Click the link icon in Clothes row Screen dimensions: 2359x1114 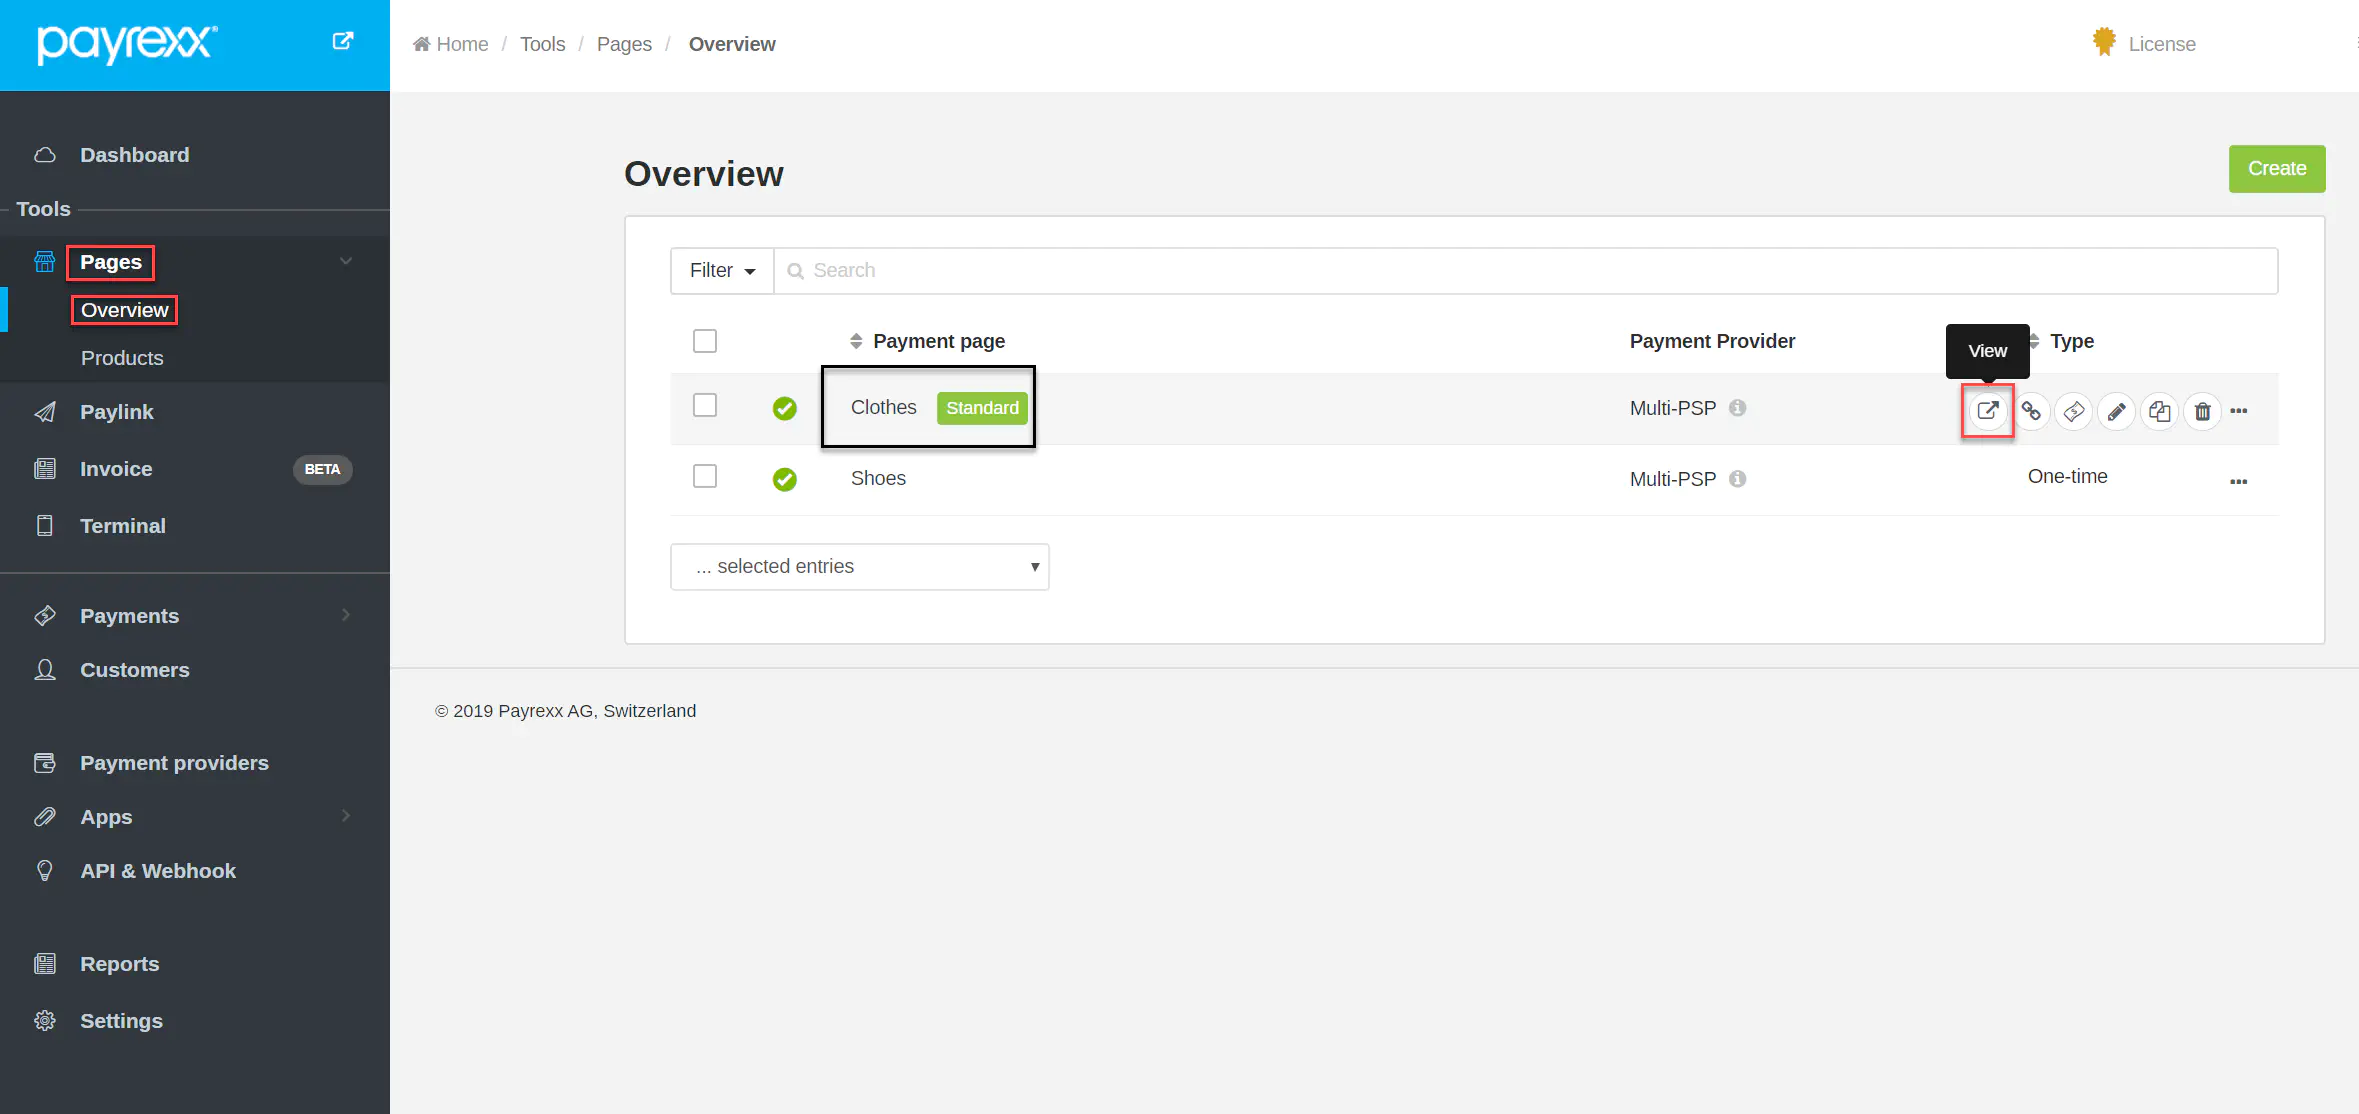click(x=2031, y=410)
